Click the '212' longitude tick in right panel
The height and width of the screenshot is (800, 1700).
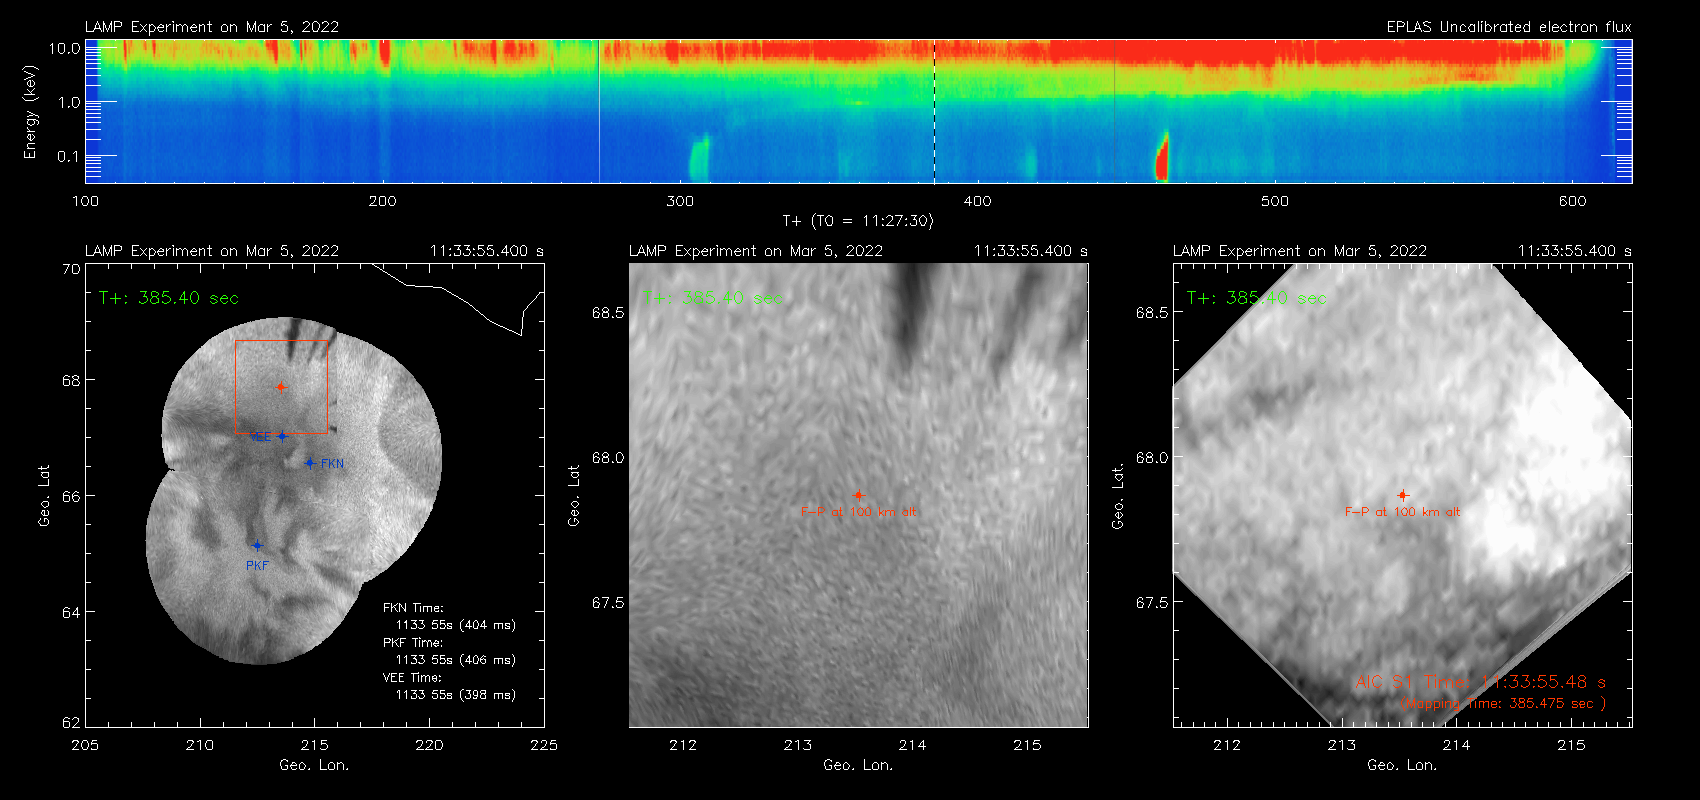pos(1227,745)
